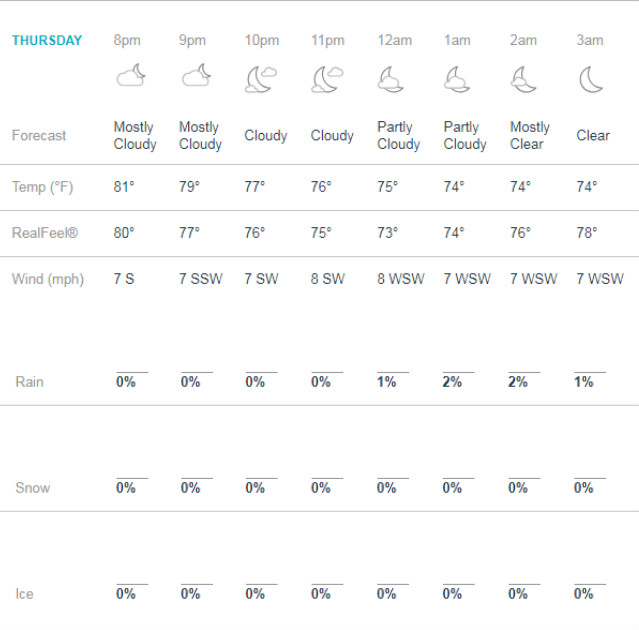
Task: Click the RealFeel® row label
Action: [45, 233]
